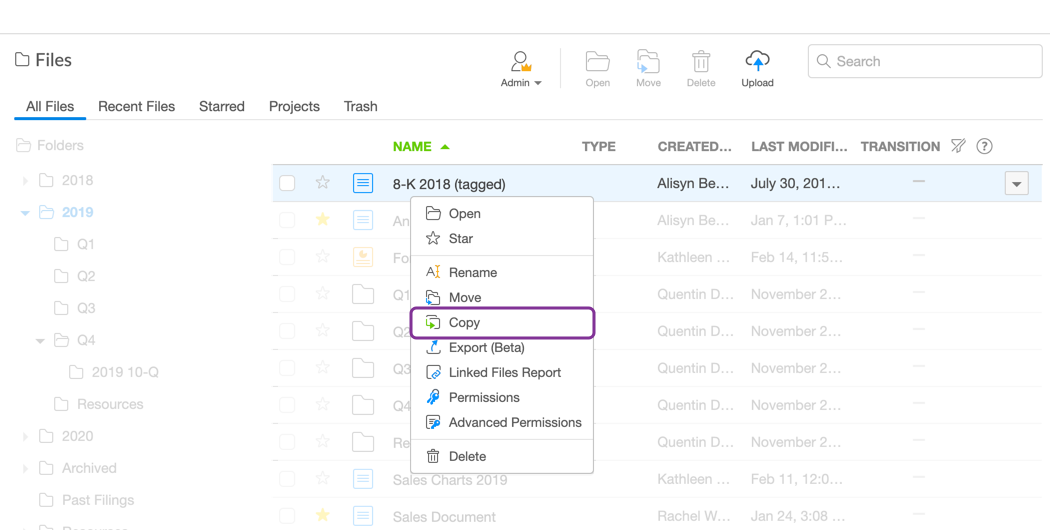Image resolution: width=1050 pixels, height=530 pixels.
Task: Click the Move folder icon in toolbar
Action: [648, 62]
